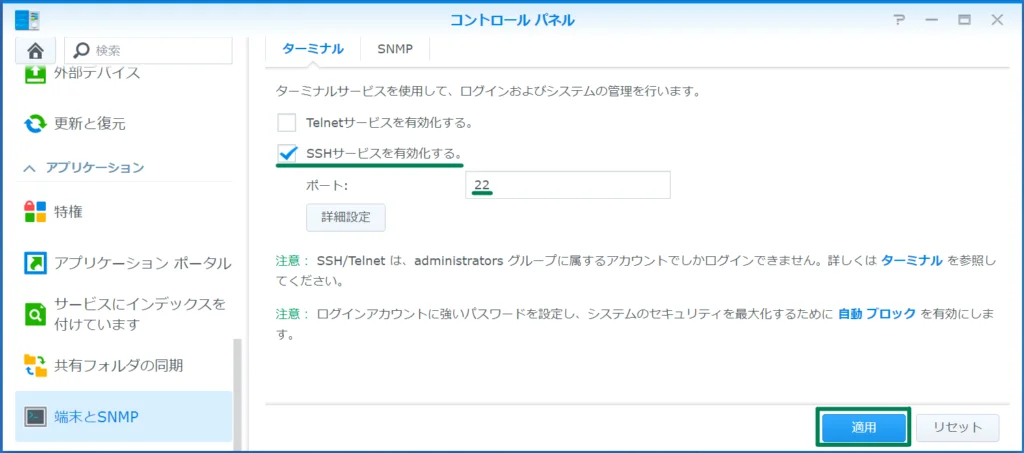This screenshot has width=1024, height=453.
Task: Click the 適用 (Apply) button
Action: [x=864, y=427]
